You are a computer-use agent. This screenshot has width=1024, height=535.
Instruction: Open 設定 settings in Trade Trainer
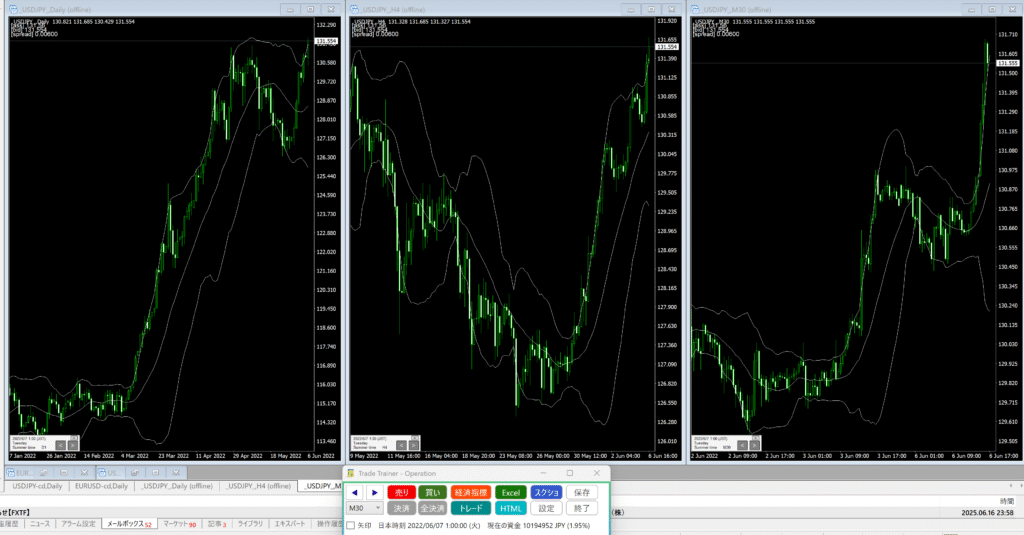point(546,508)
